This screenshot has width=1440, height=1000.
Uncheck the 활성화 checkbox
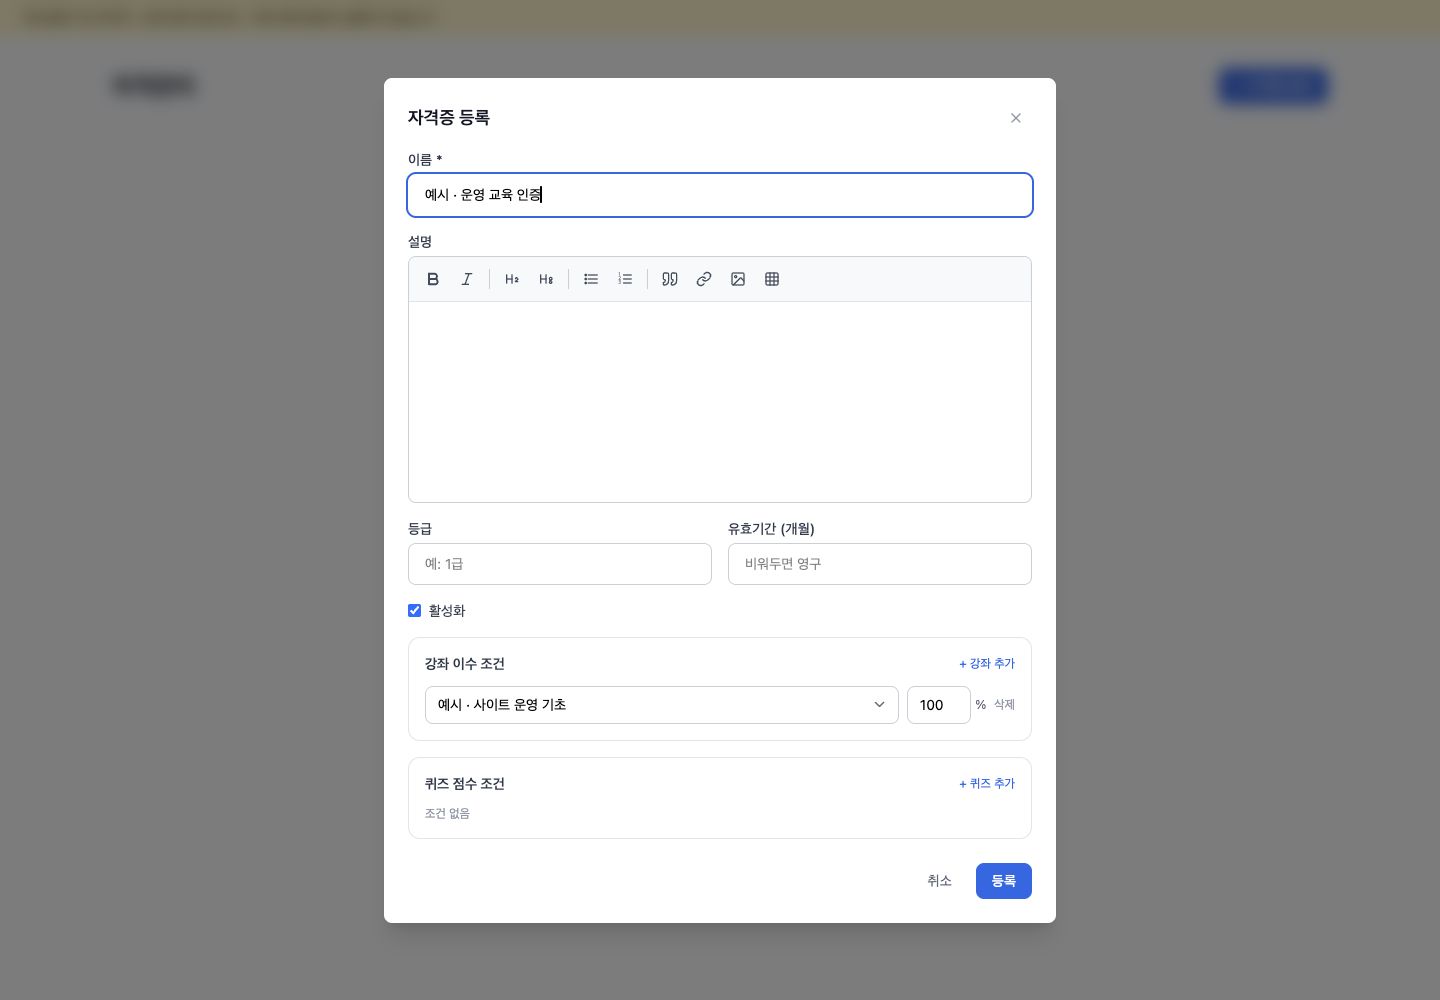[x=414, y=610]
